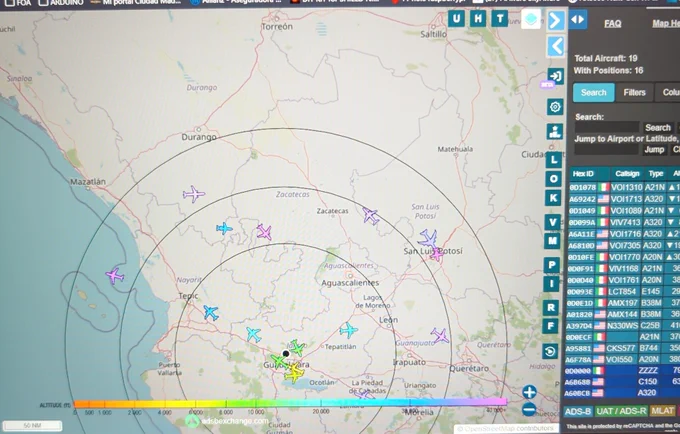Click the ADS-B legend button
Image resolution: width=680 pixels, height=434 pixels.
click(x=578, y=411)
